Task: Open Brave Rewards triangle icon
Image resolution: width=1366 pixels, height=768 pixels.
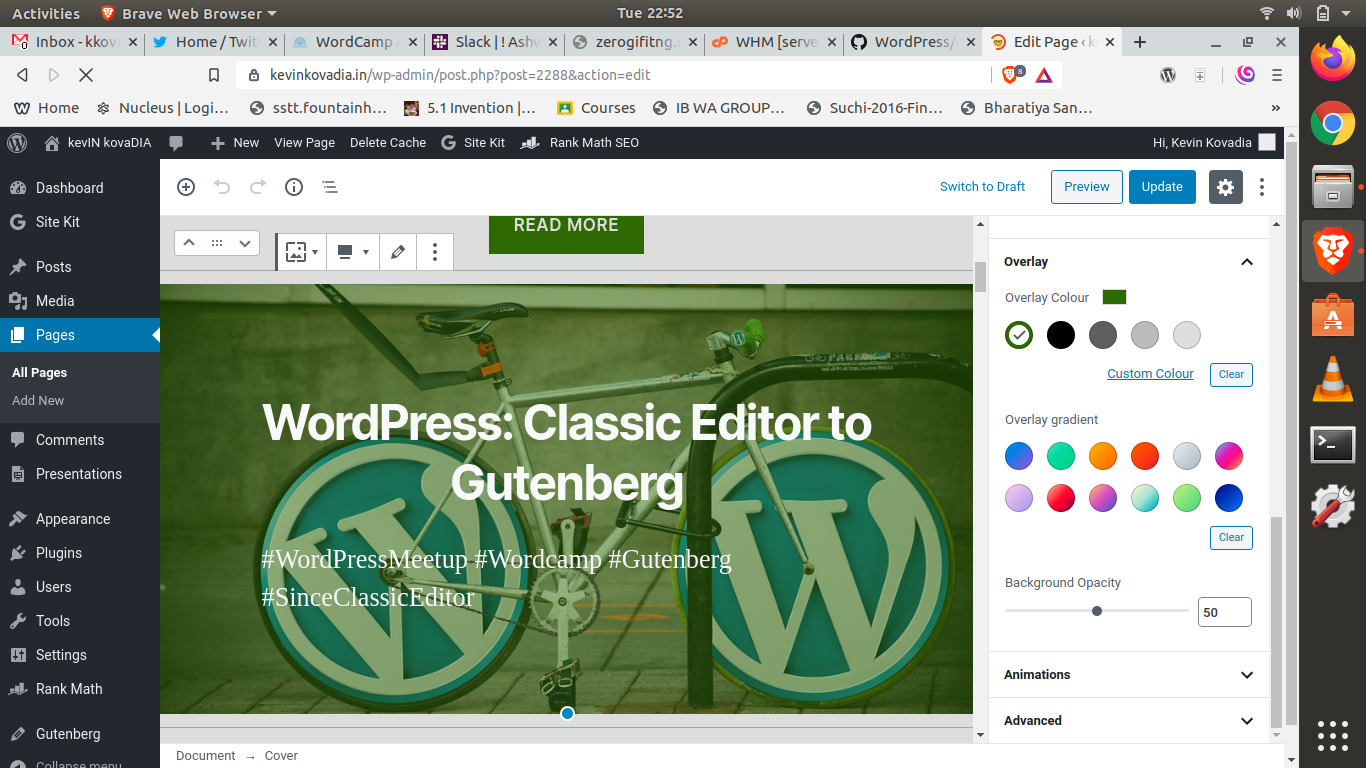Action: tap(1043, 75)
